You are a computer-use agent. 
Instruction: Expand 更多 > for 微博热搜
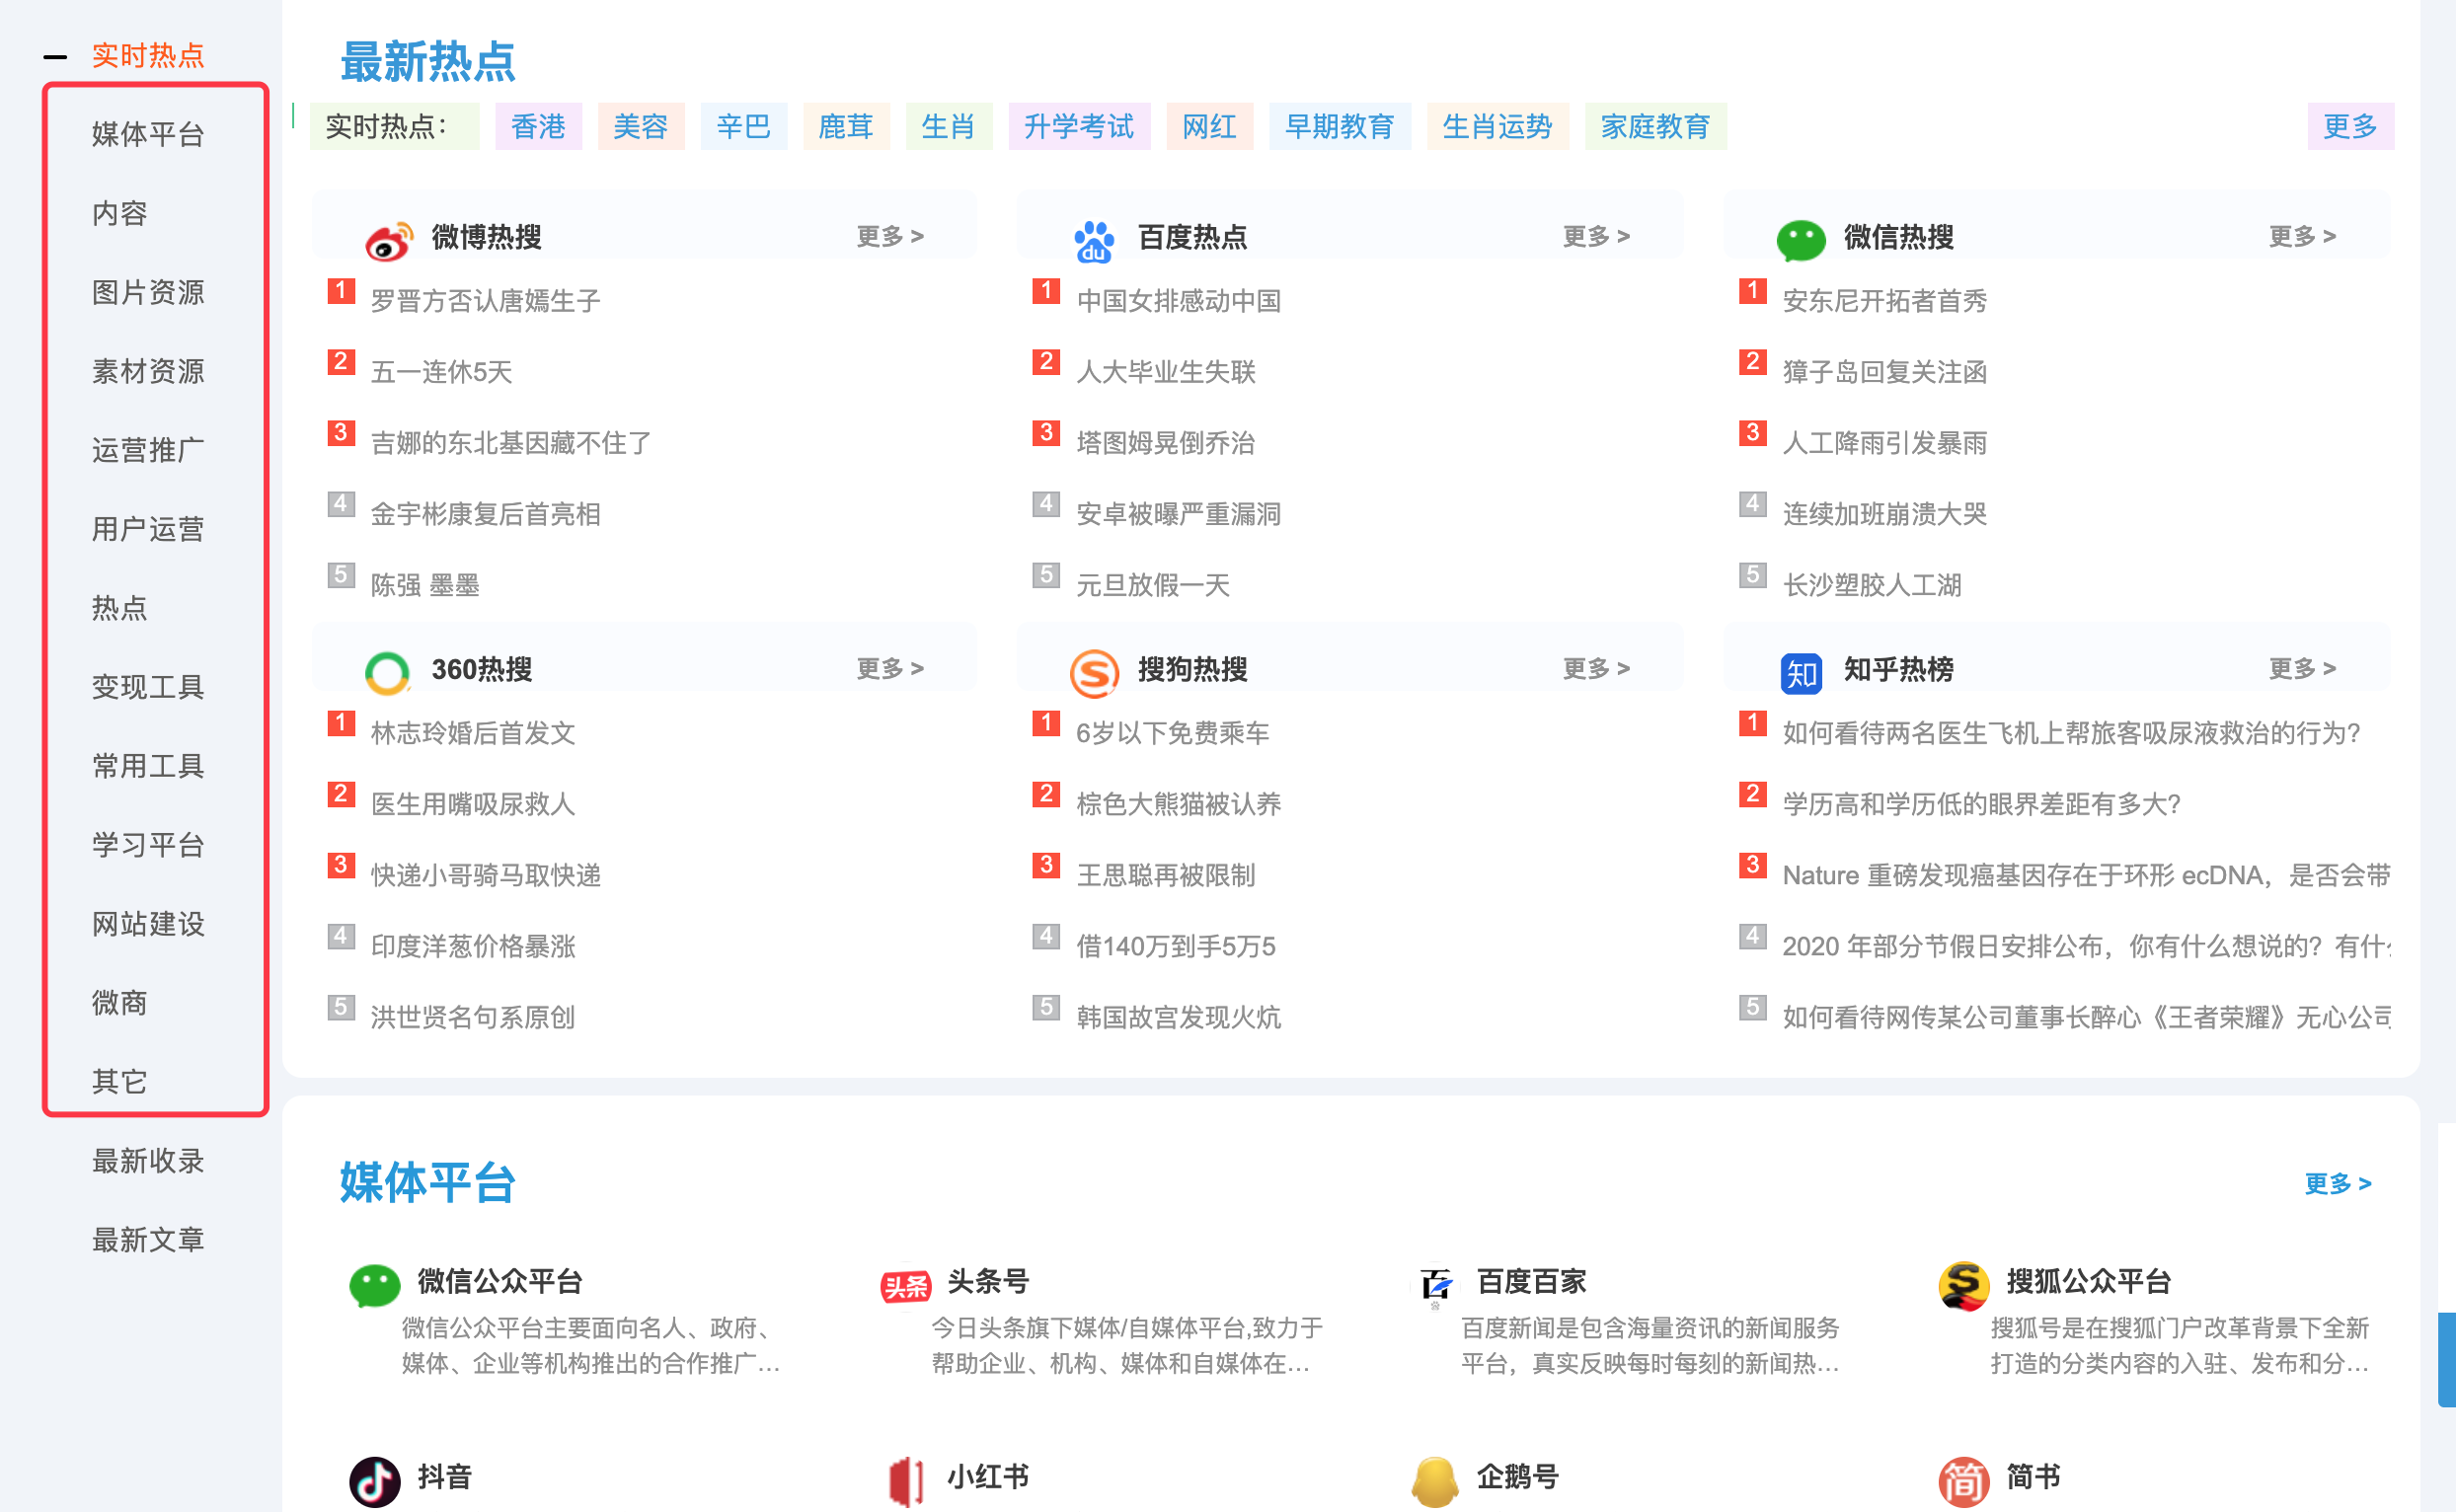pyautogui.click(x=889, y=236)
